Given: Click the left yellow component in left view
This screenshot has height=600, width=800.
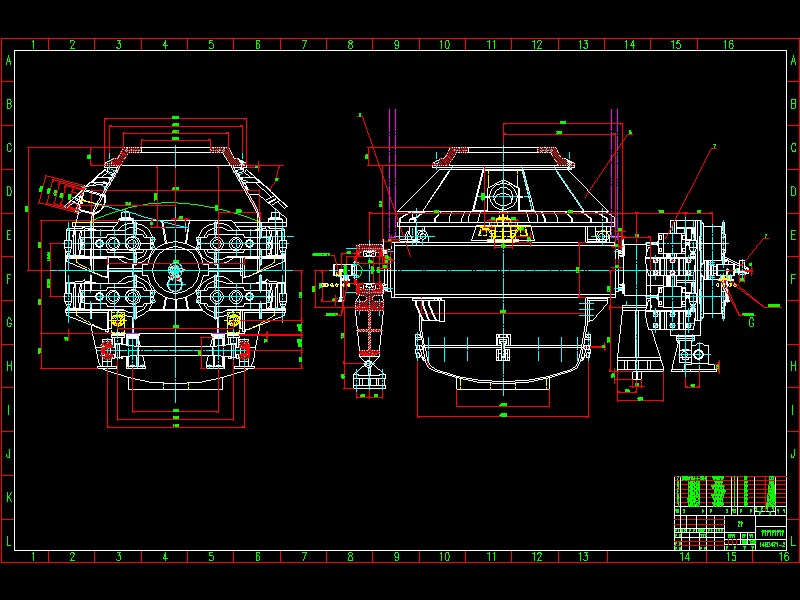Looking at the screenshot, I should tap(118, 320).
